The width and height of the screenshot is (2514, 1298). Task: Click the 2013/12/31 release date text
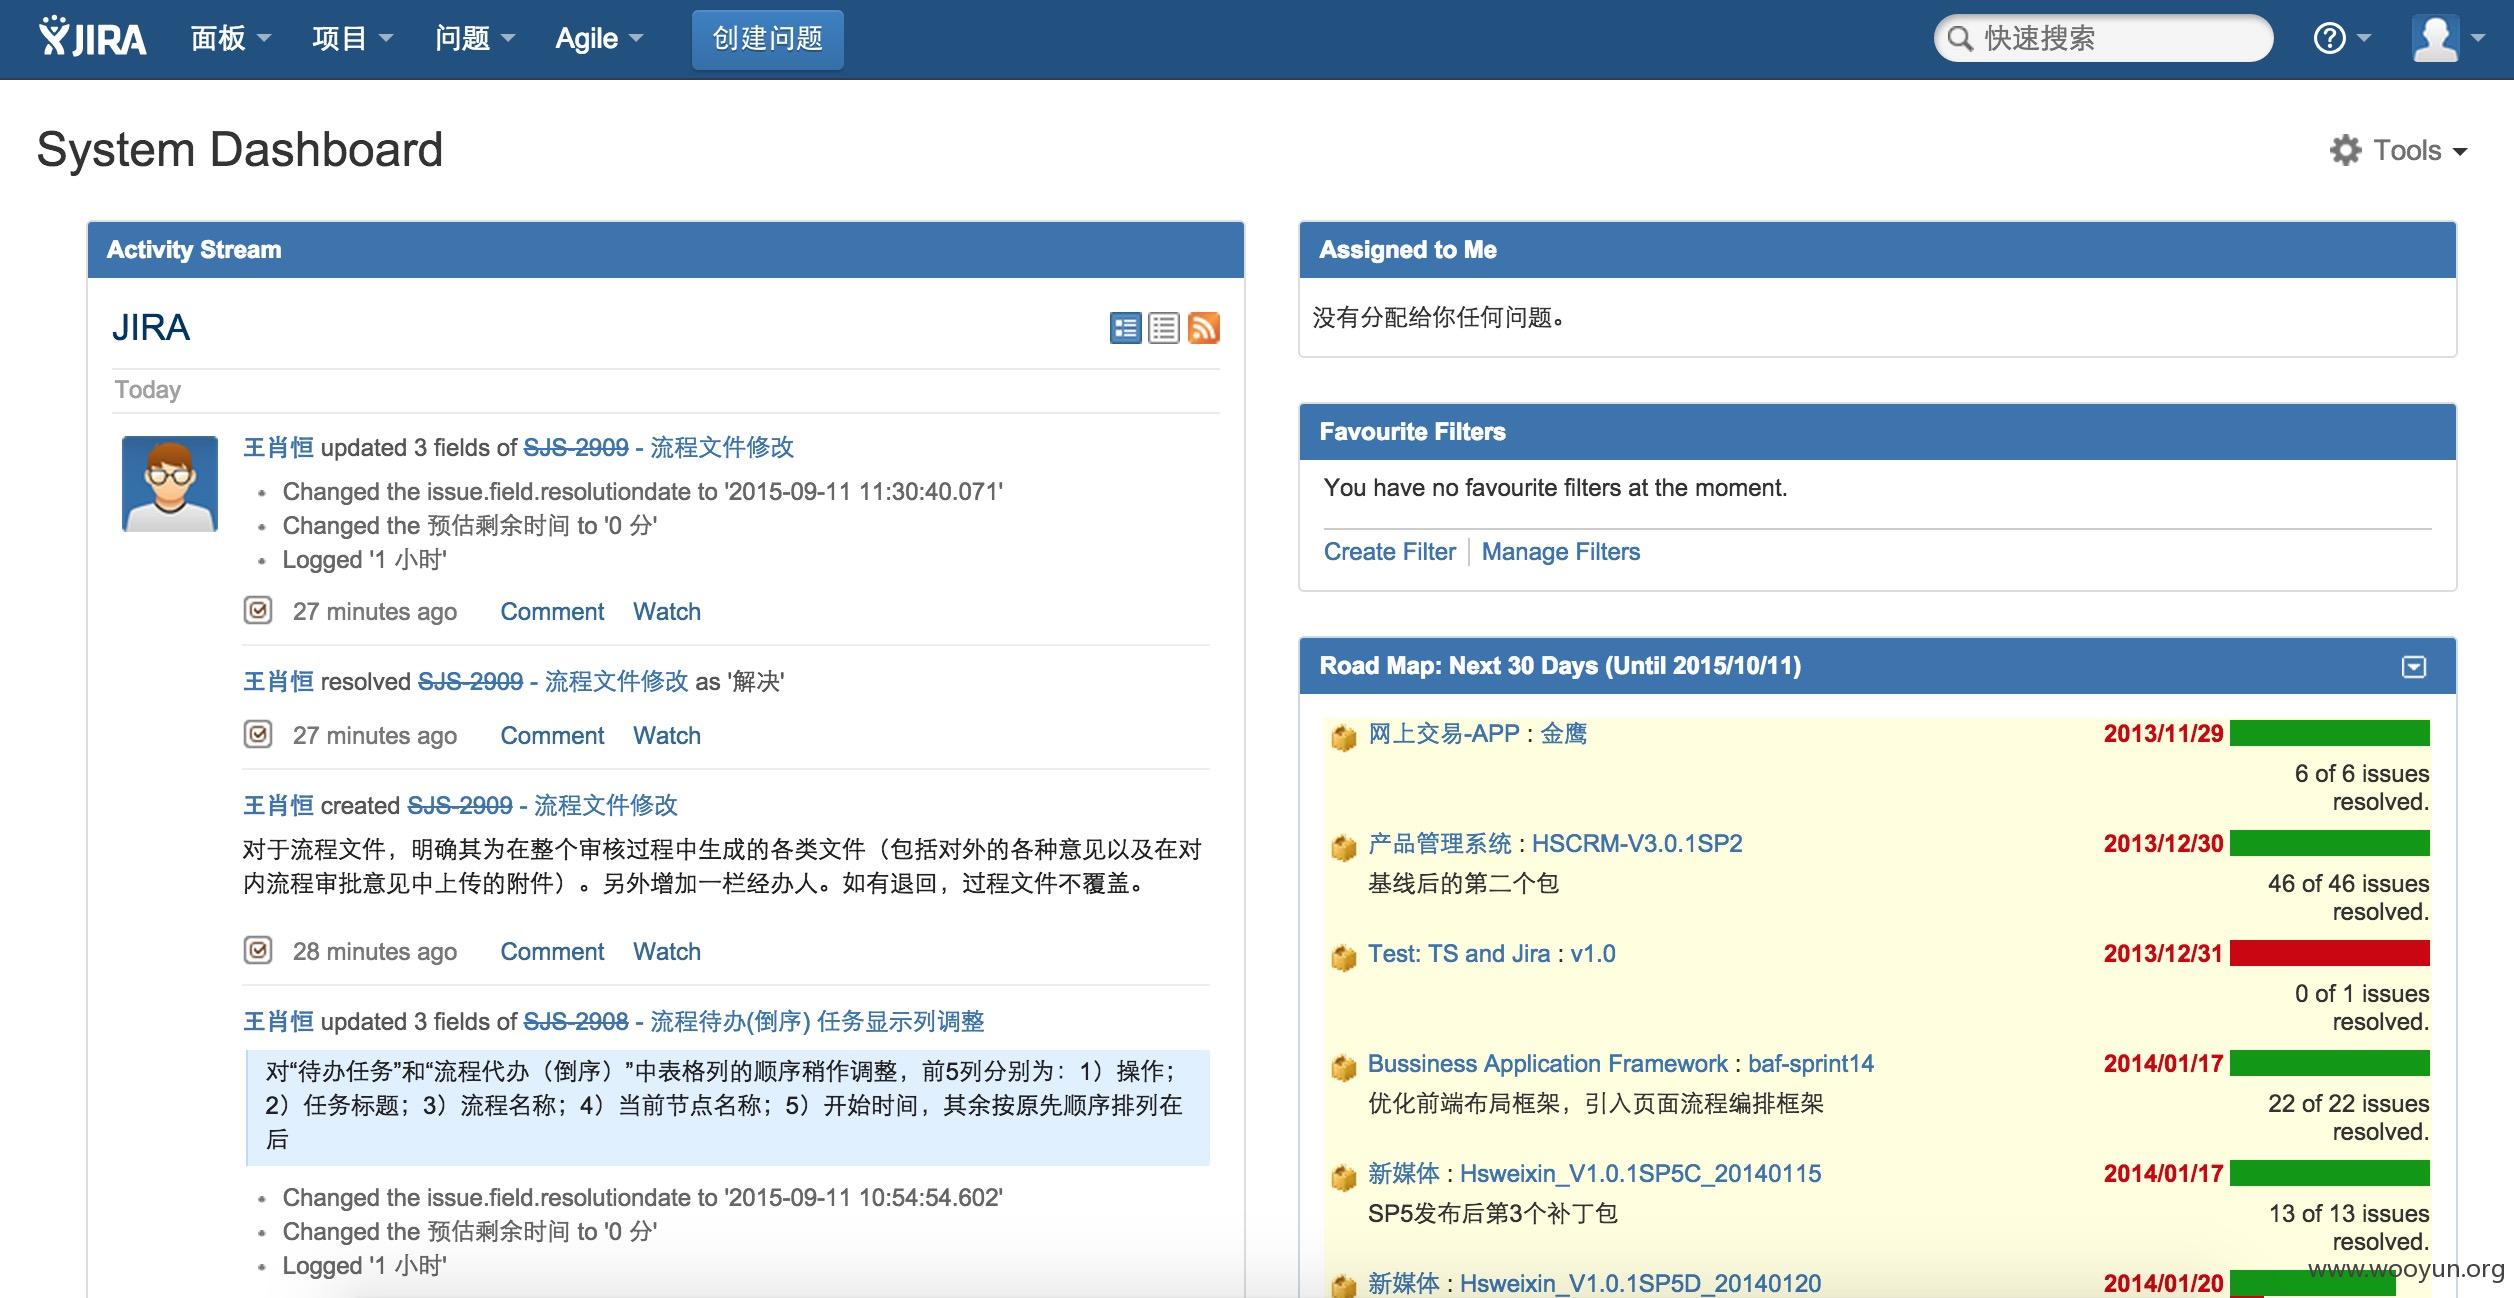point(2163,953)
